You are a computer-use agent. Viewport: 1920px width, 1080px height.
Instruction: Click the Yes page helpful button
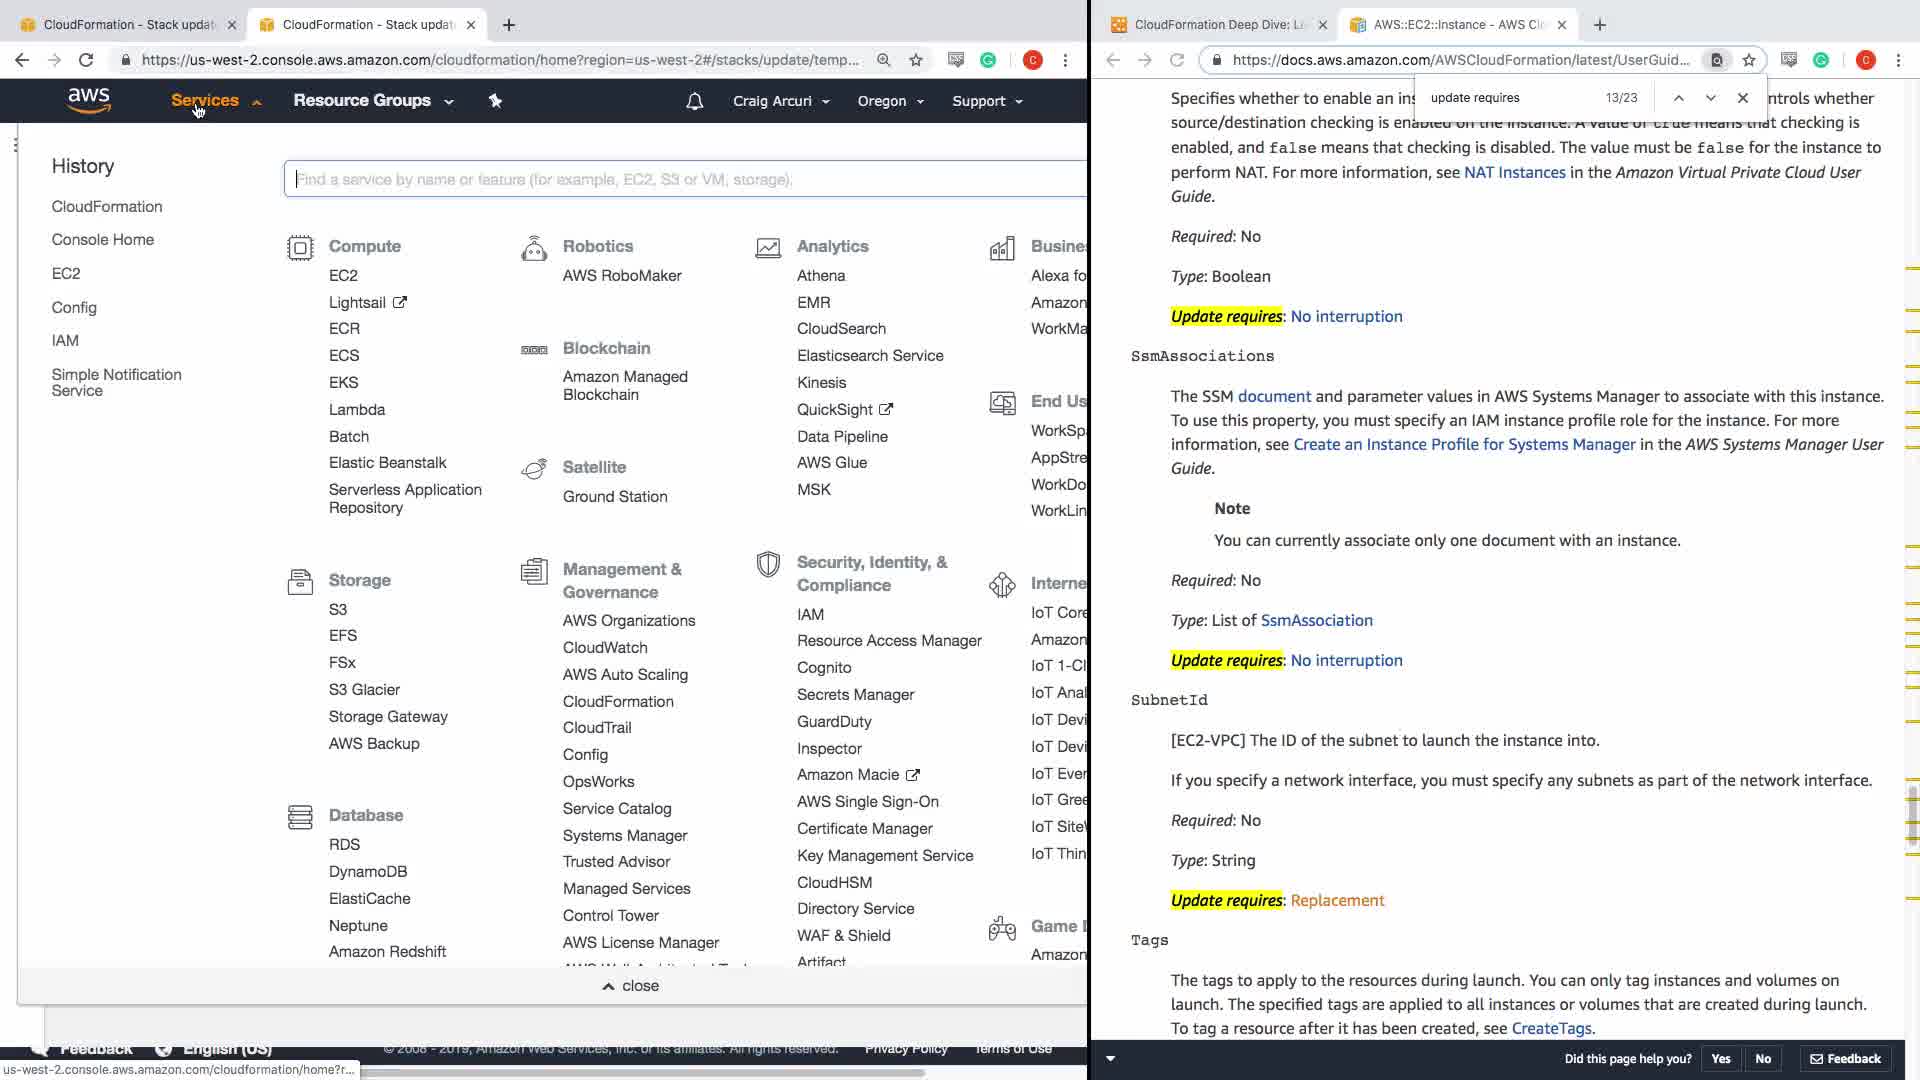(1720, 1058)
